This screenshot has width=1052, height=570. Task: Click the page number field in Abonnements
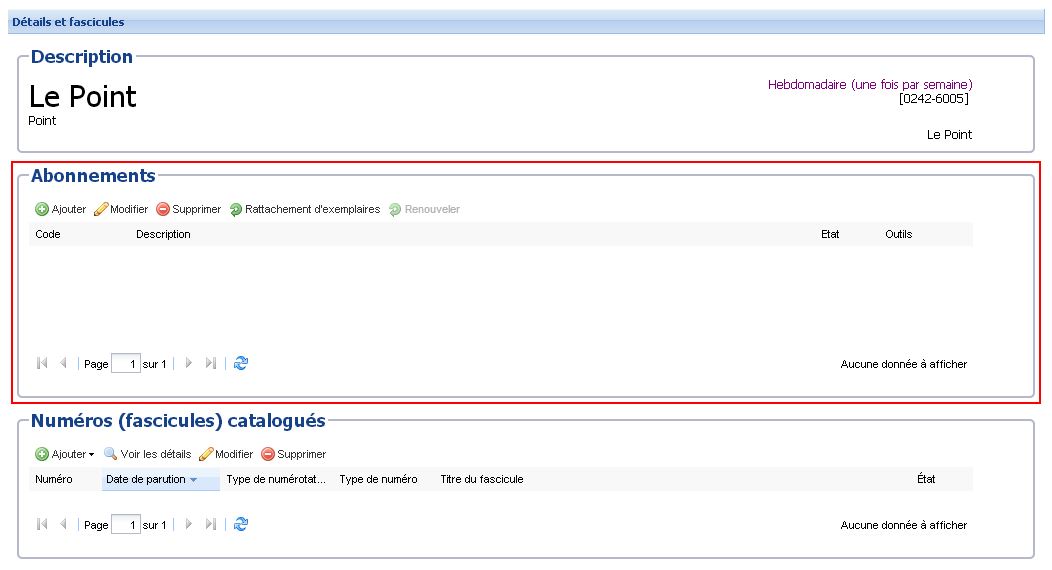pos(125,363)
